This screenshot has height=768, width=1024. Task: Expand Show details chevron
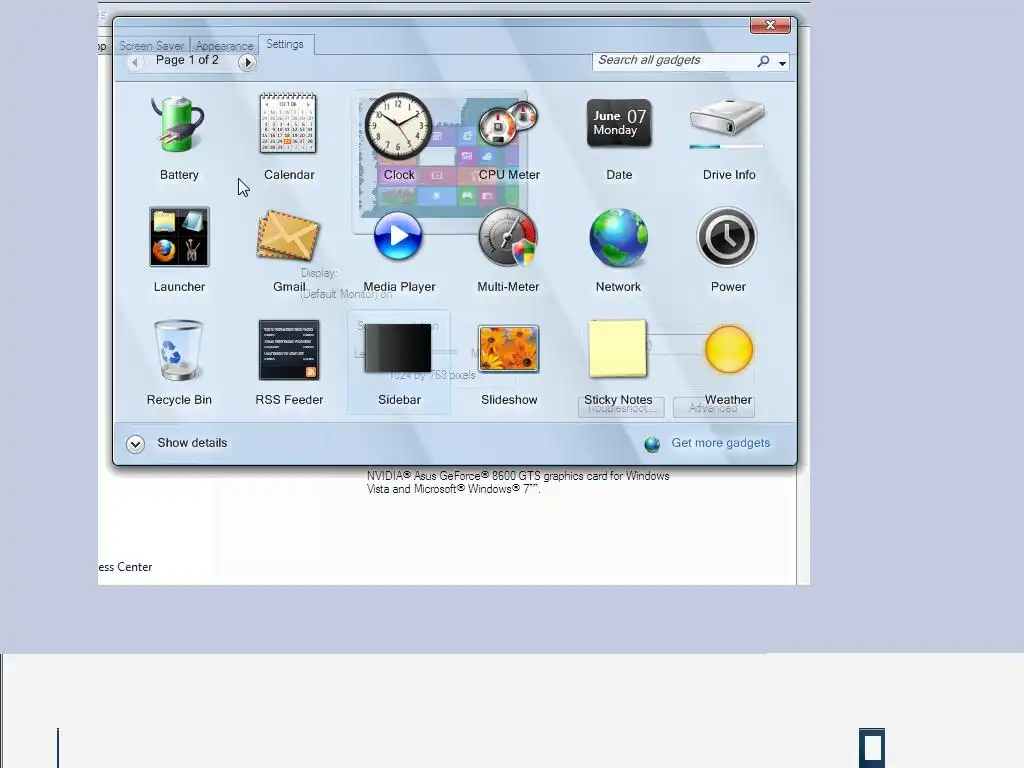pyautogui.click(x=135, y=444)
